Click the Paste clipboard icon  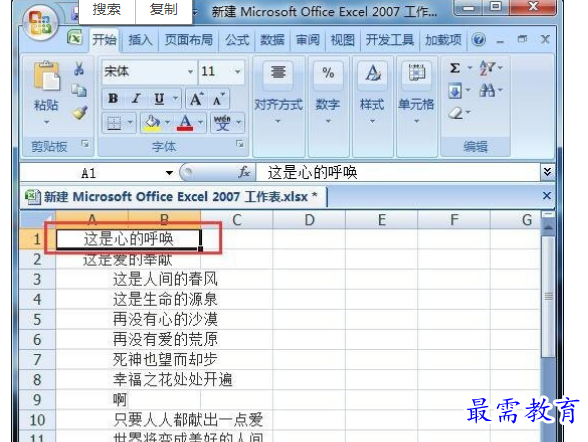[46, 76]
